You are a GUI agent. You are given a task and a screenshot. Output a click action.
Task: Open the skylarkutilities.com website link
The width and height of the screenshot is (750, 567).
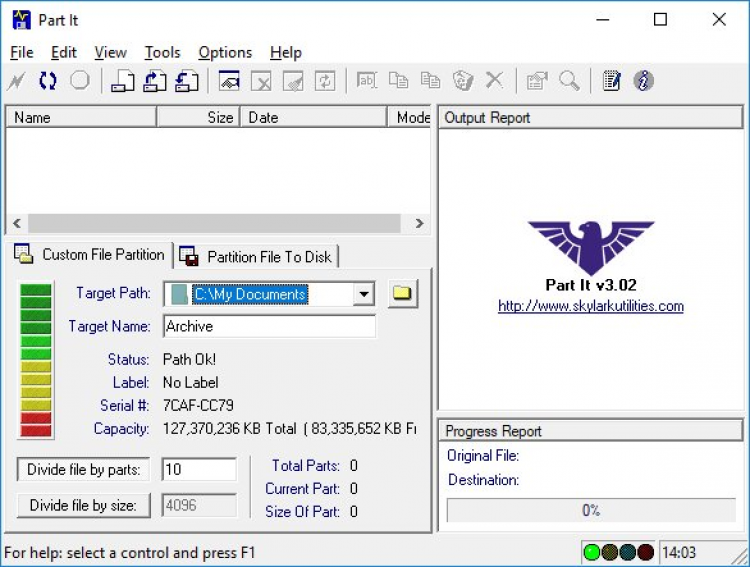pos(591,306)
